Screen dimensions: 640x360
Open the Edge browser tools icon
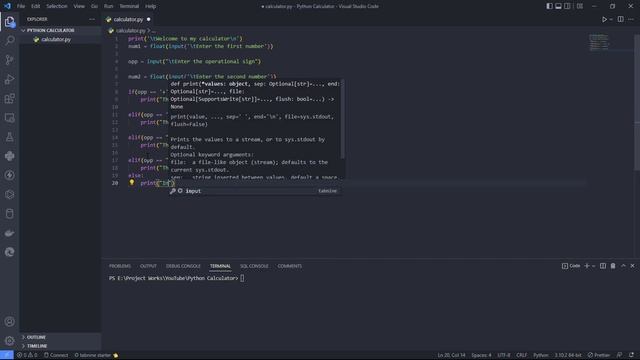click(x=9, y=252)
